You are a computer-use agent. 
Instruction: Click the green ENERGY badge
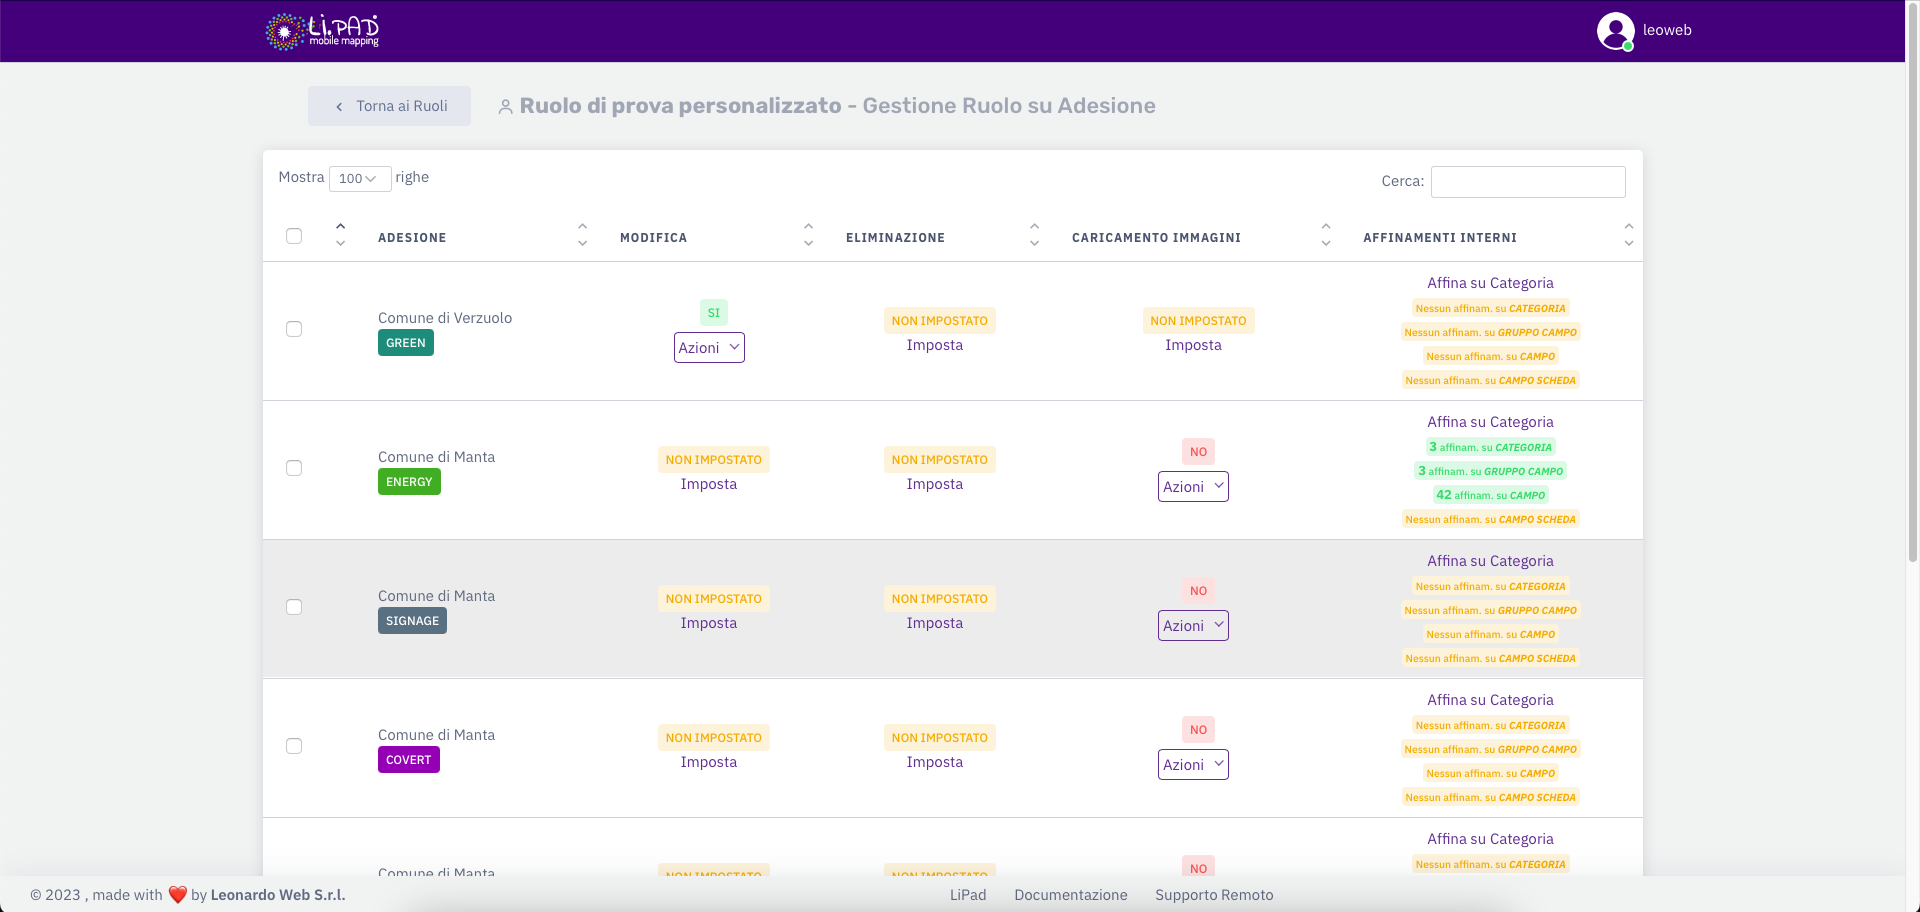click(x=409, y=482)
